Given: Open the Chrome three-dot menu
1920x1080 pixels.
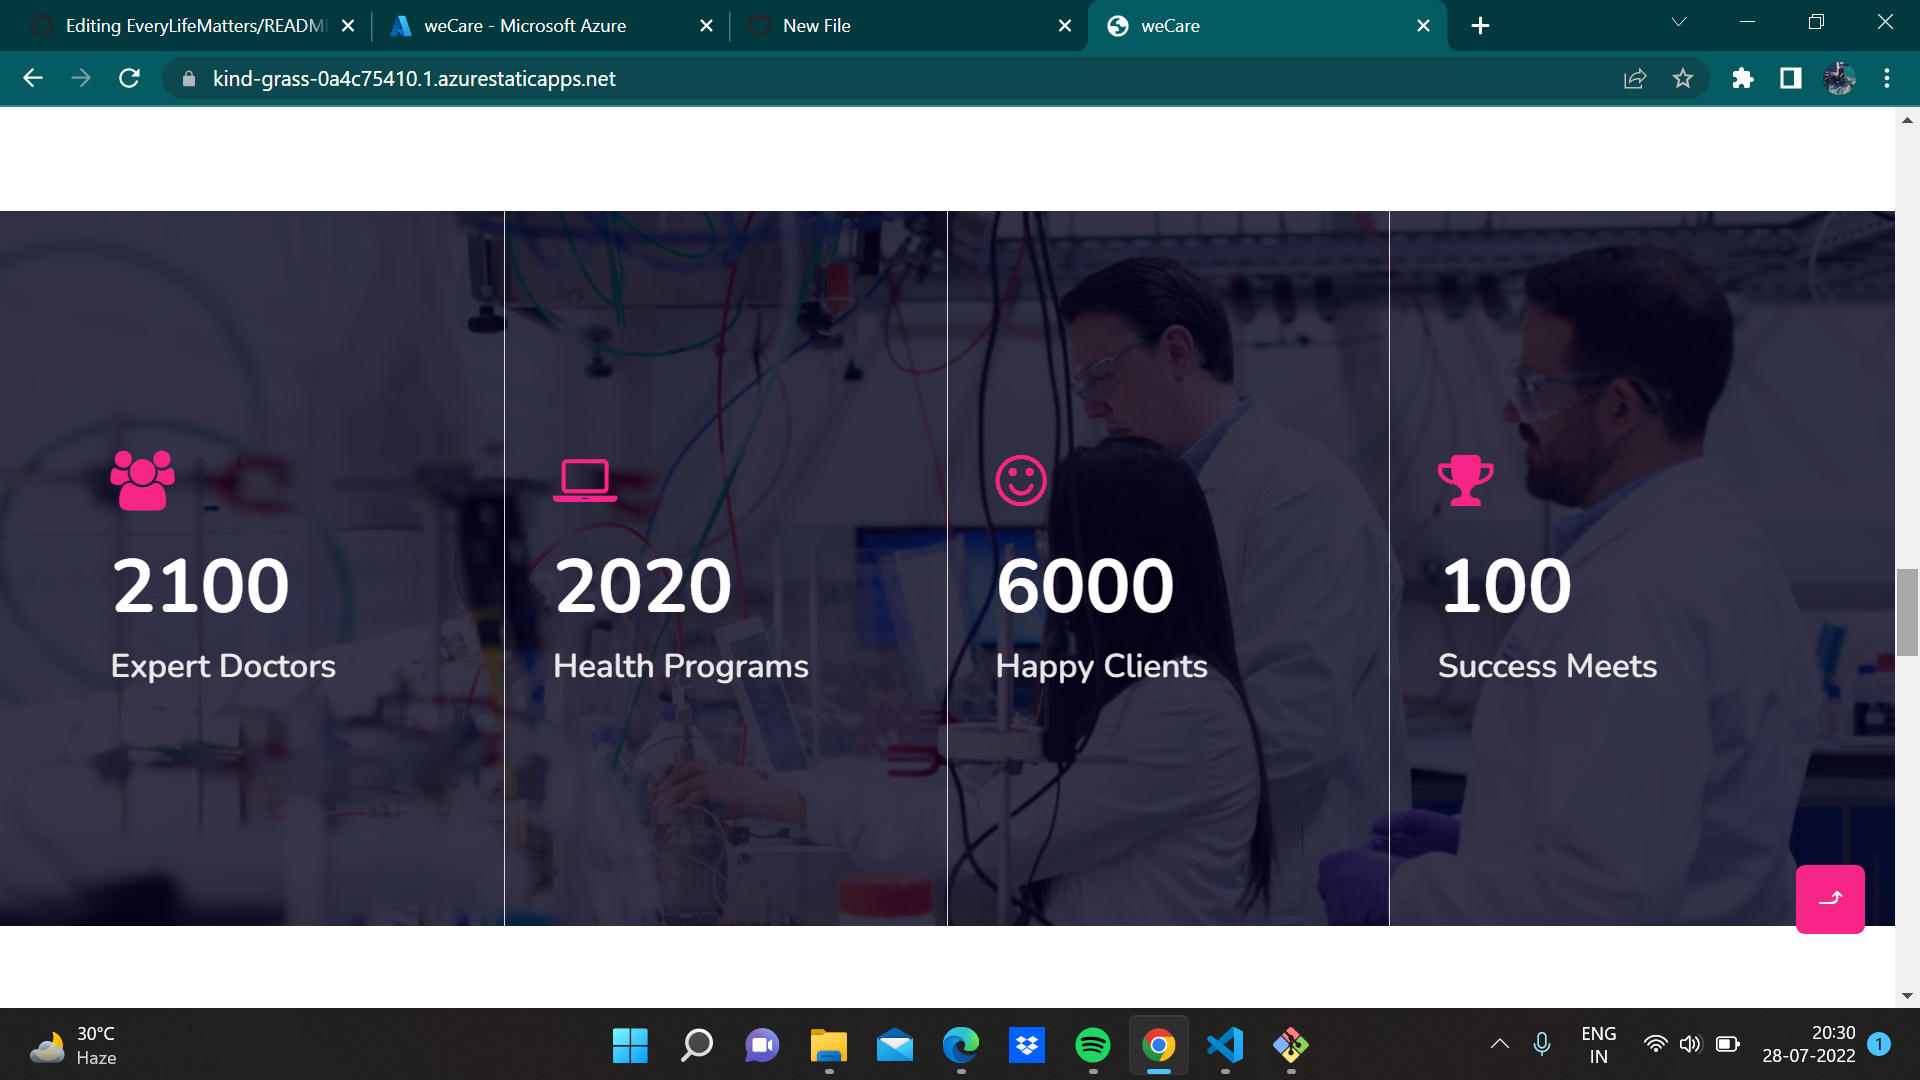Looking at the screenshot, I should pos(1887,78).
